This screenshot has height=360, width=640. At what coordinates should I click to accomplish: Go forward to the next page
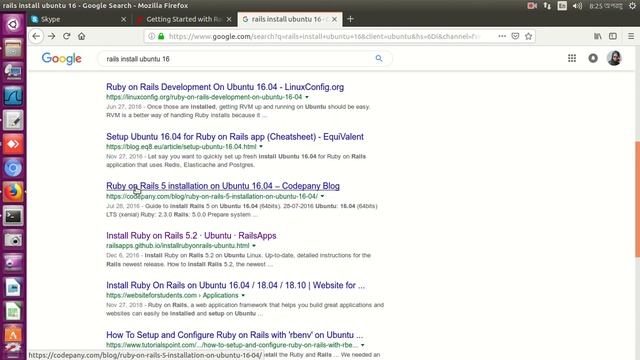[x=51, y=36]
